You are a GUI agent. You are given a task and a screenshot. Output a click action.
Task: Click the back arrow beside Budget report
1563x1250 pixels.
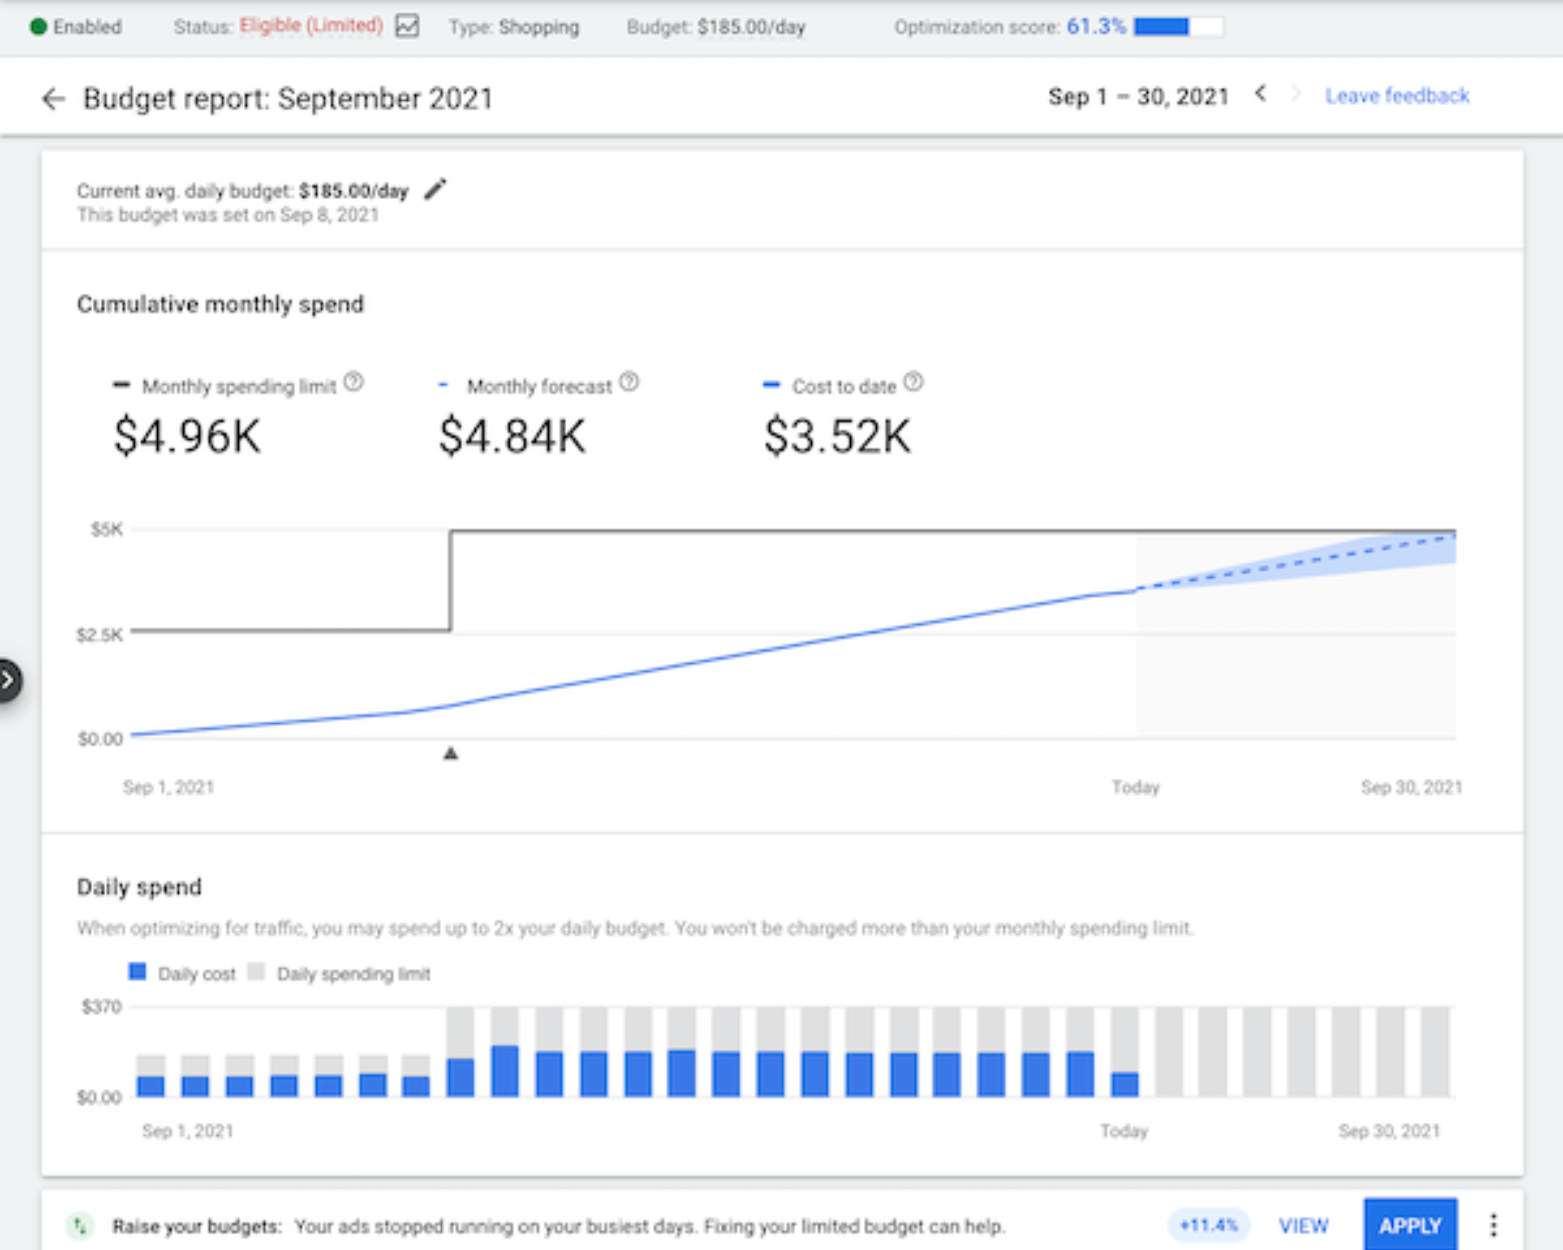[x=53, y=98]
